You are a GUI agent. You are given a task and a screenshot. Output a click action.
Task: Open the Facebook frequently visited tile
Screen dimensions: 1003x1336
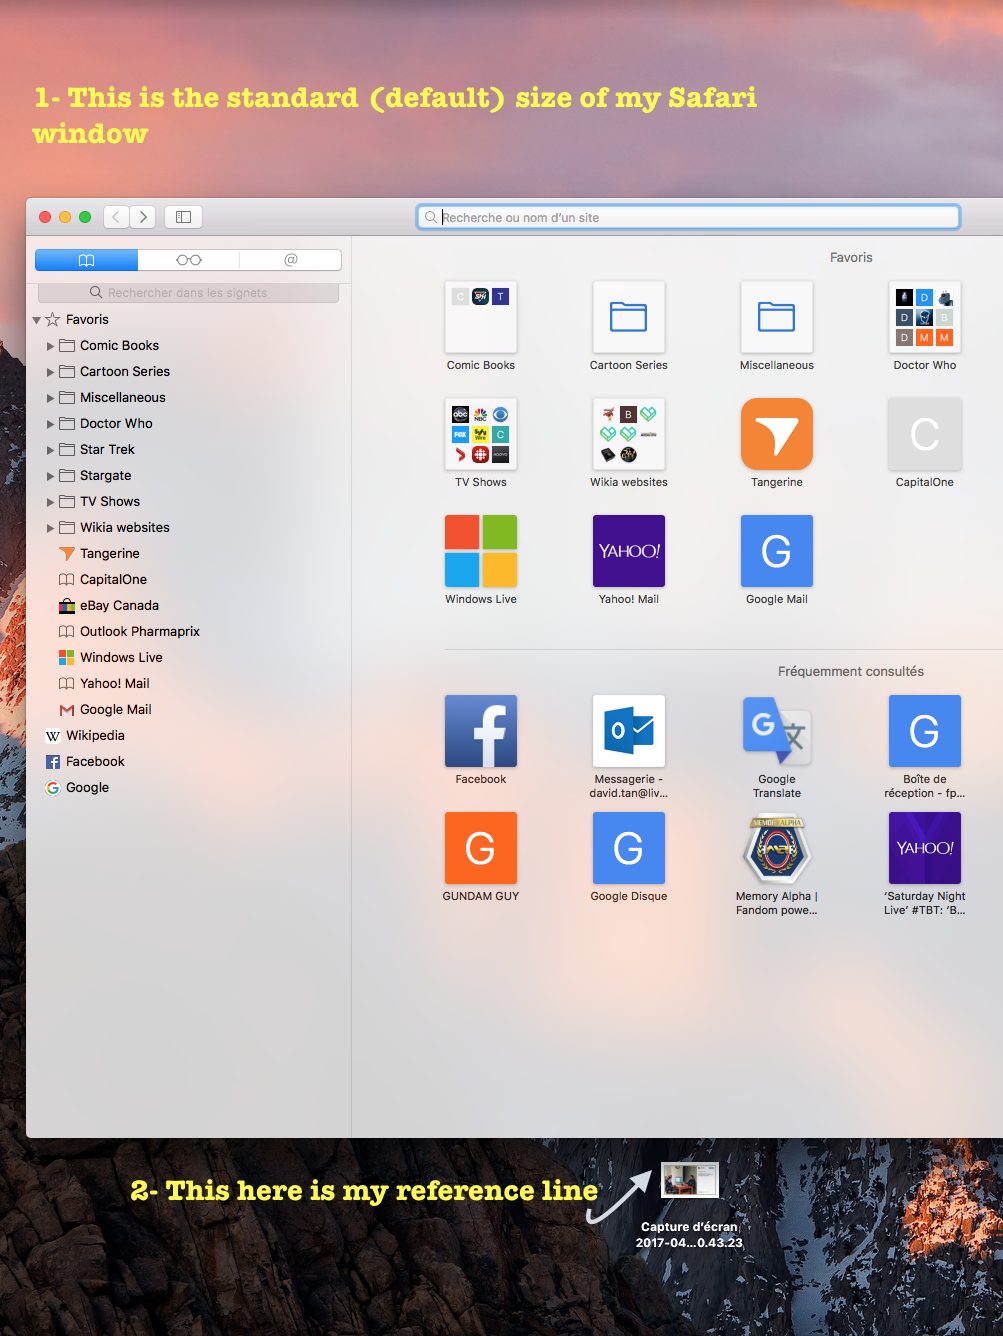[x=481, y=731]
